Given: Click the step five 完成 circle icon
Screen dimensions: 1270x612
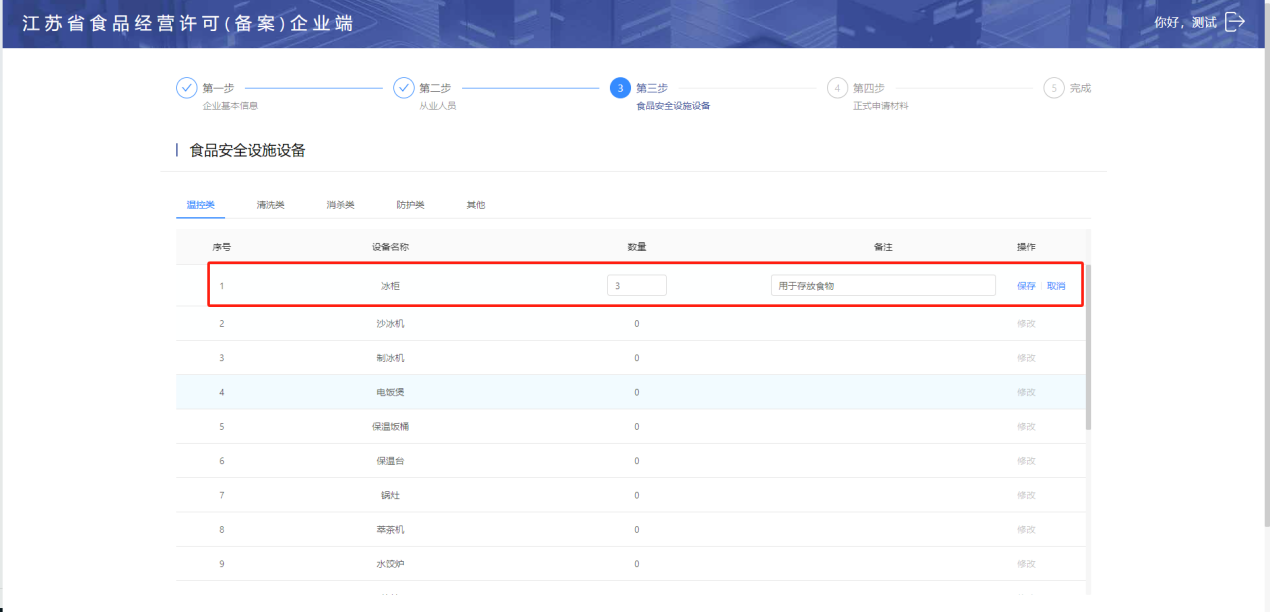Looking at the screenshot, I should [x=1054, y=88].
